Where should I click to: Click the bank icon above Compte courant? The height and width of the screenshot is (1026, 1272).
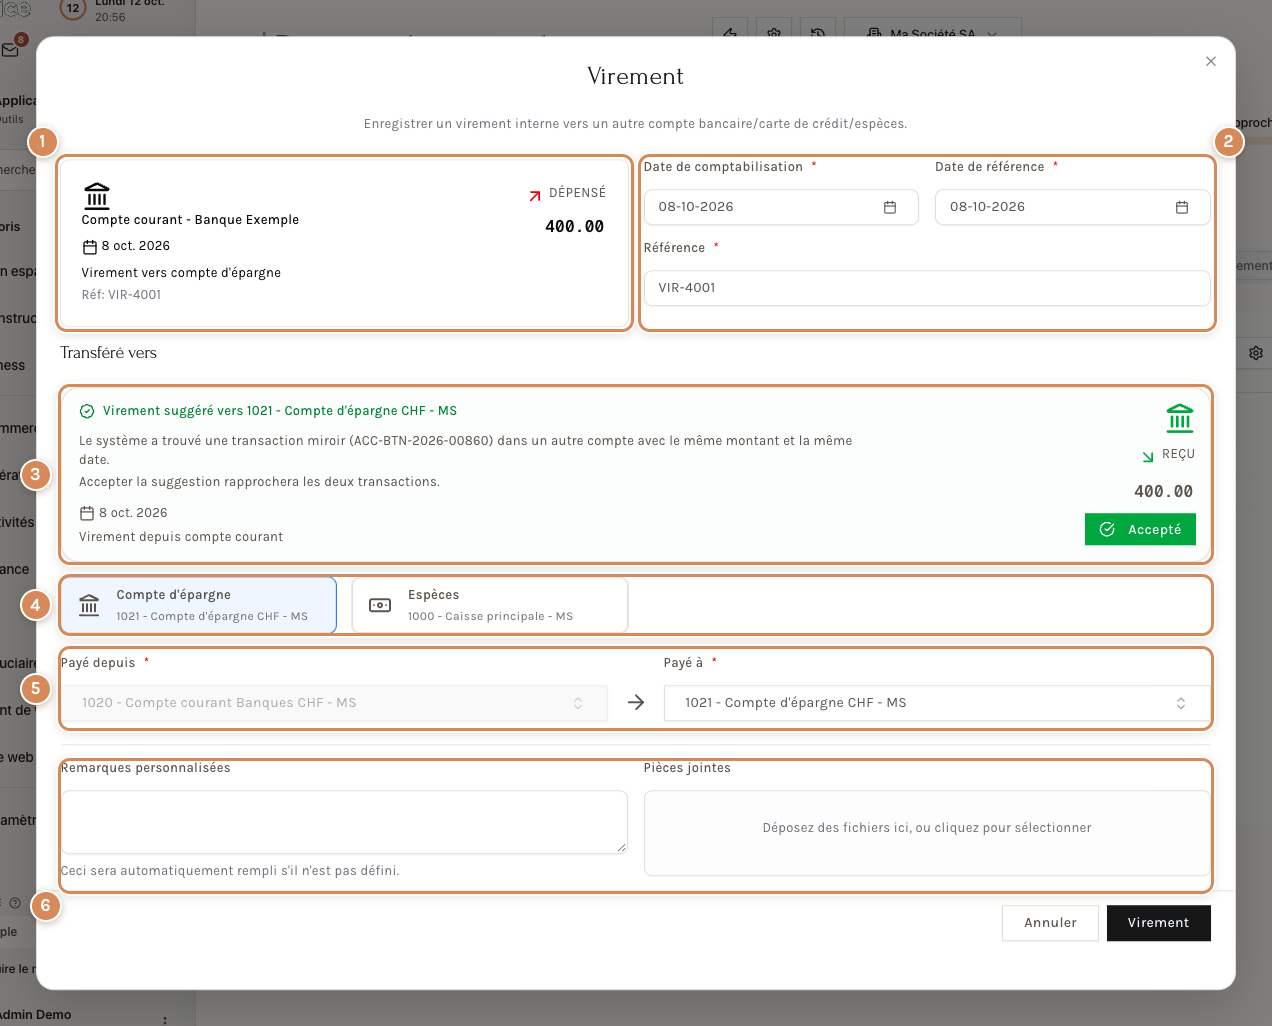coord(97,195)
